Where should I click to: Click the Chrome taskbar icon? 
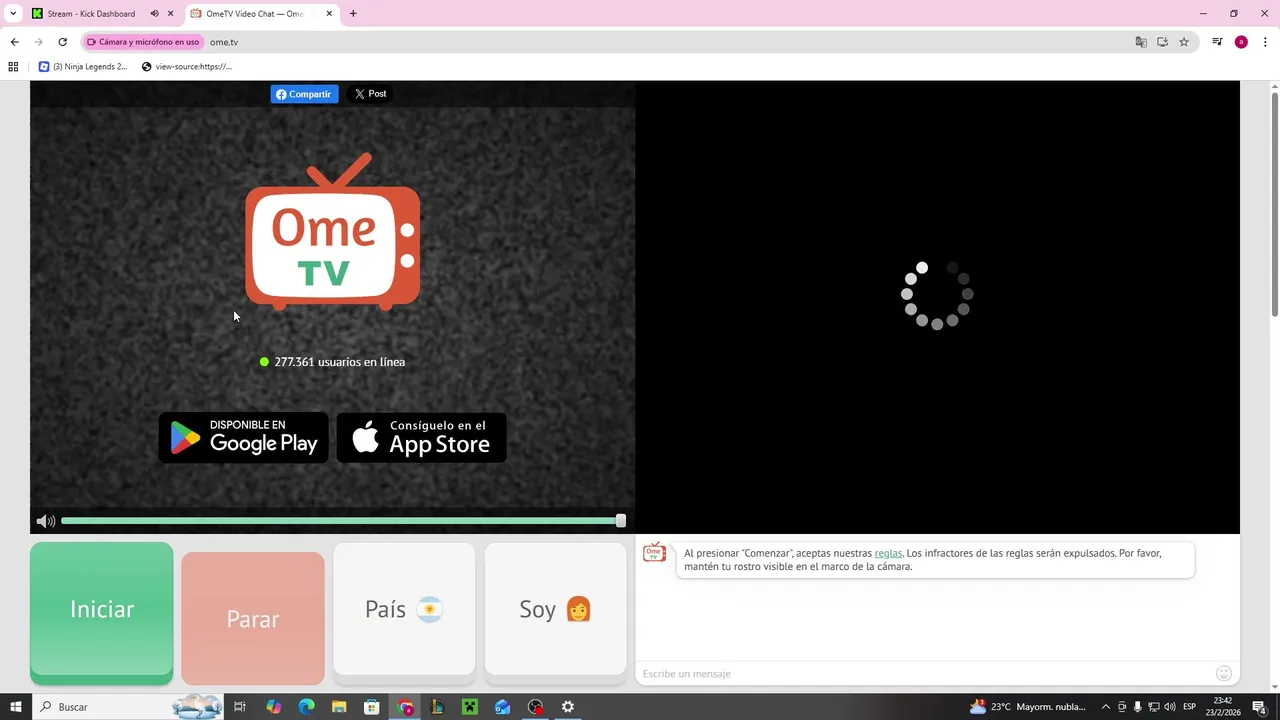click(x=405, y=707)
